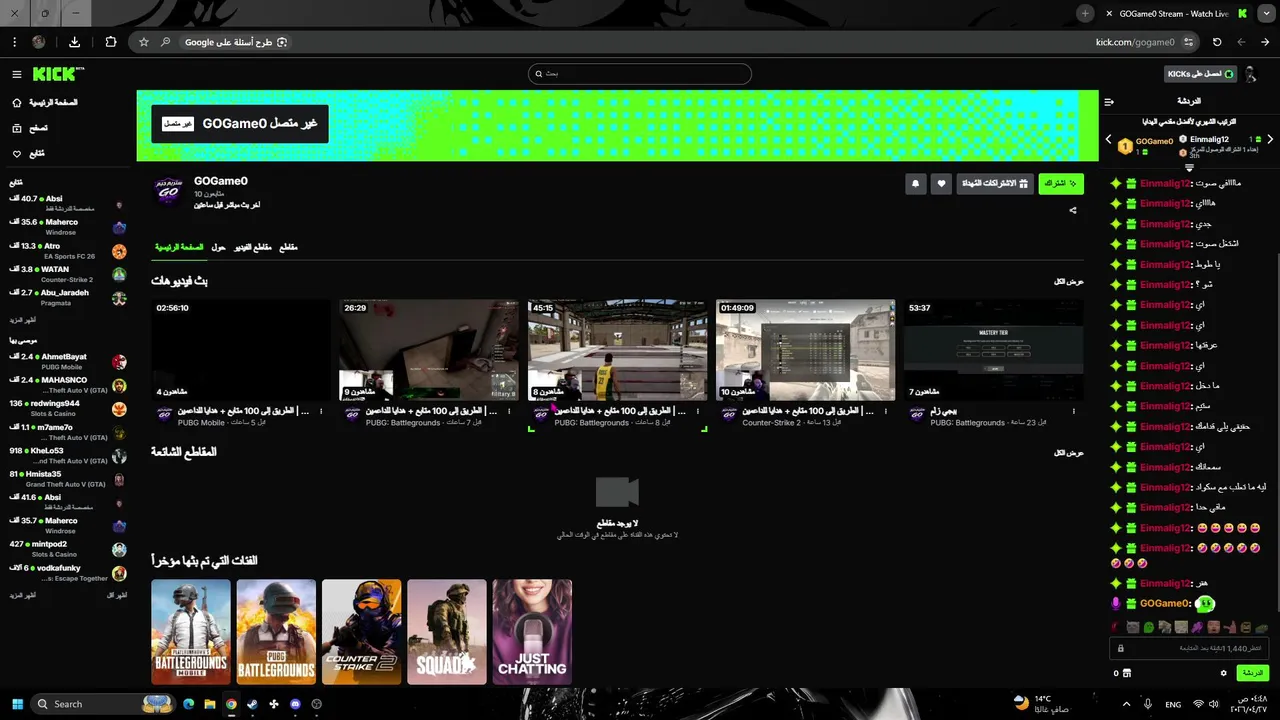The width and height of the screenshot is (1280, 720).
Task: Click the chat settings gear icon
Action: 1223,673
